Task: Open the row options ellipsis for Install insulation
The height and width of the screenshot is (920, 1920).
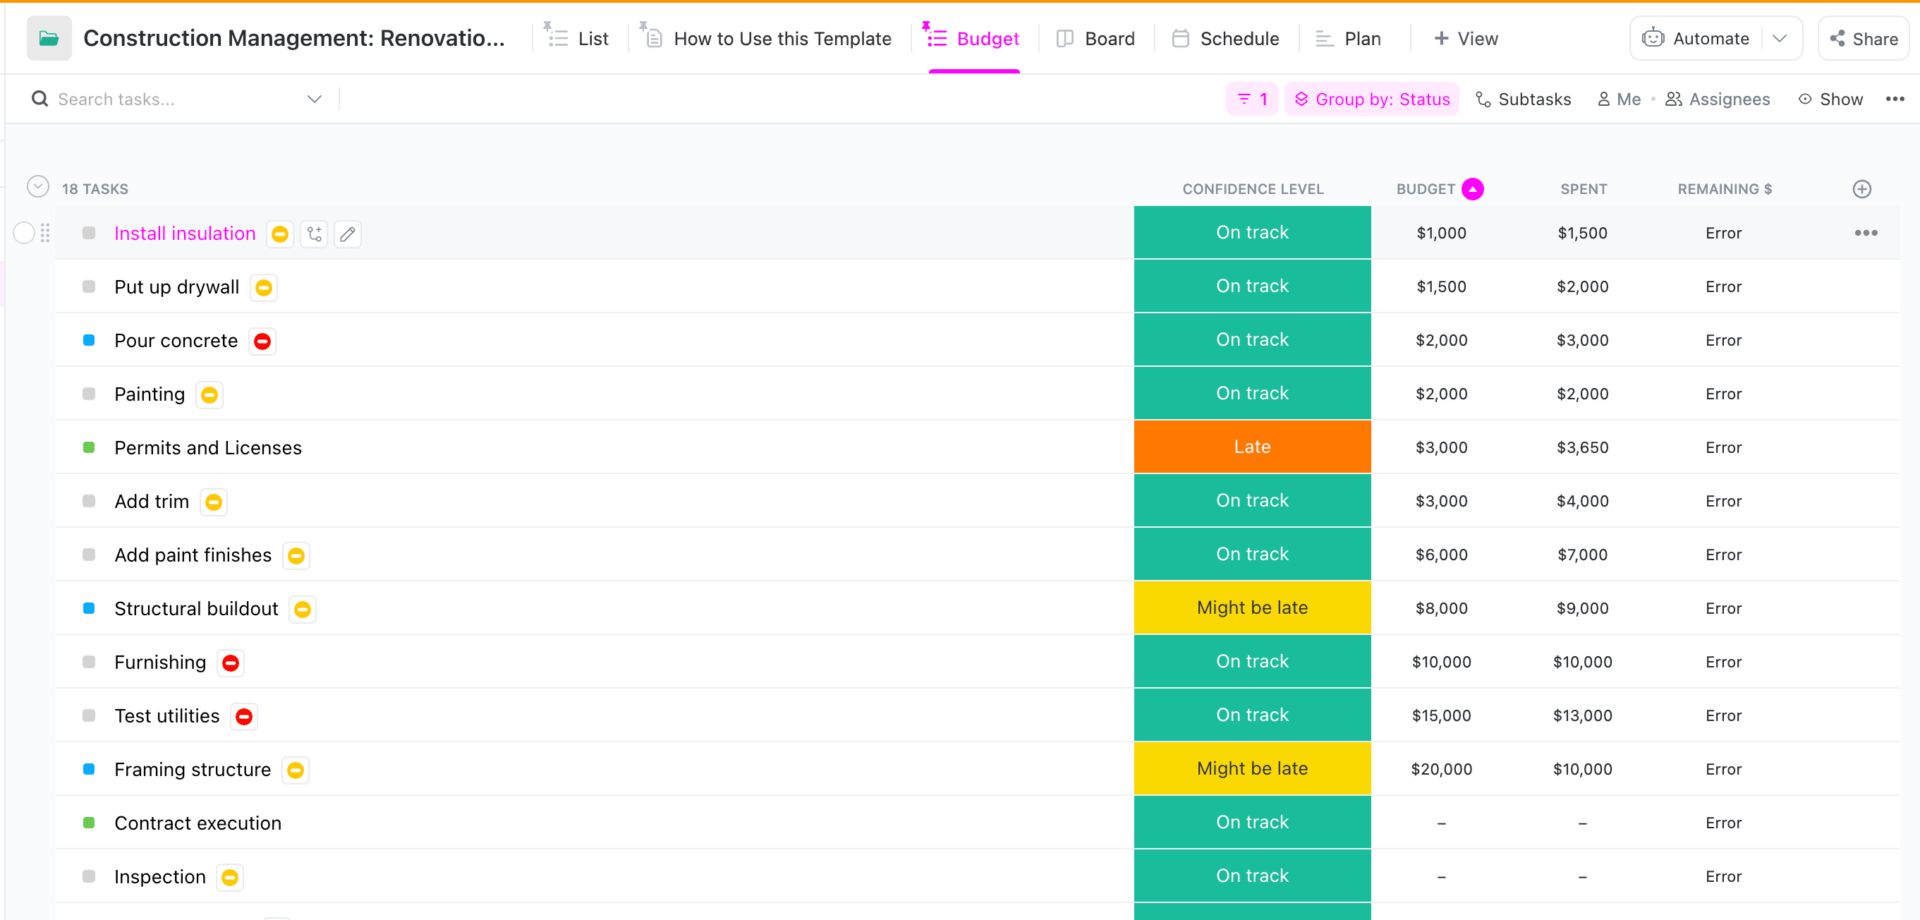Action: 1865,233
